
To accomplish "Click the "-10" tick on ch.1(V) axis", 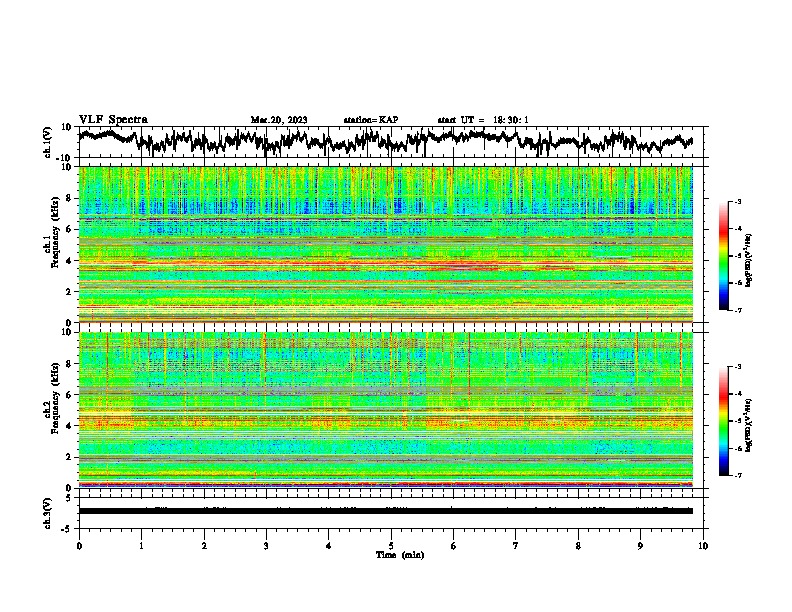I will 65,158.
